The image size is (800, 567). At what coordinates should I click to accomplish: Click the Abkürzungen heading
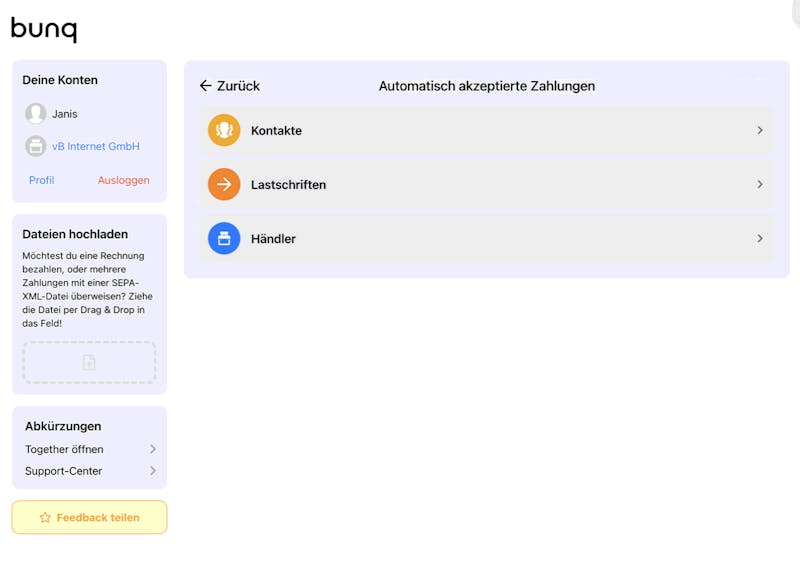(x=63, y=426)
